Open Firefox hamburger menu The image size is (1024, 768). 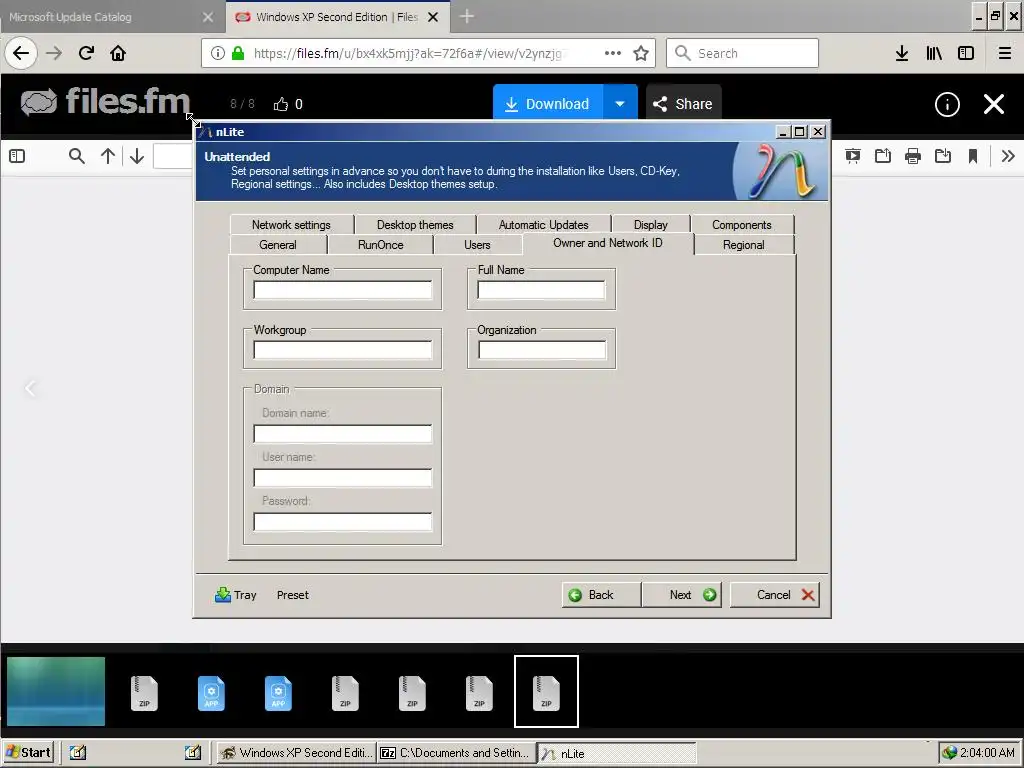pyautogui.click(x=1005, y=53)
